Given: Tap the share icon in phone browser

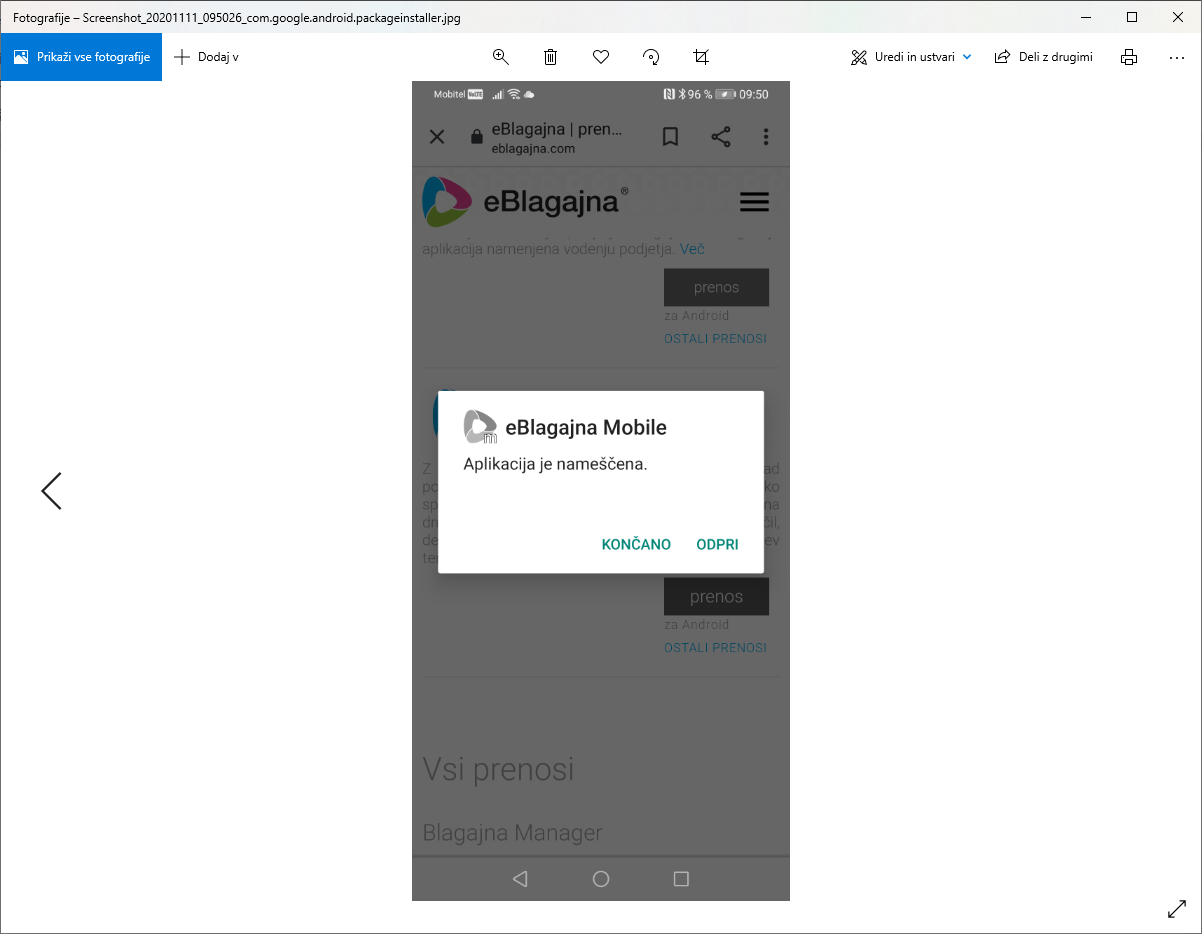Looking at the screenshot, I should point(721,137).
